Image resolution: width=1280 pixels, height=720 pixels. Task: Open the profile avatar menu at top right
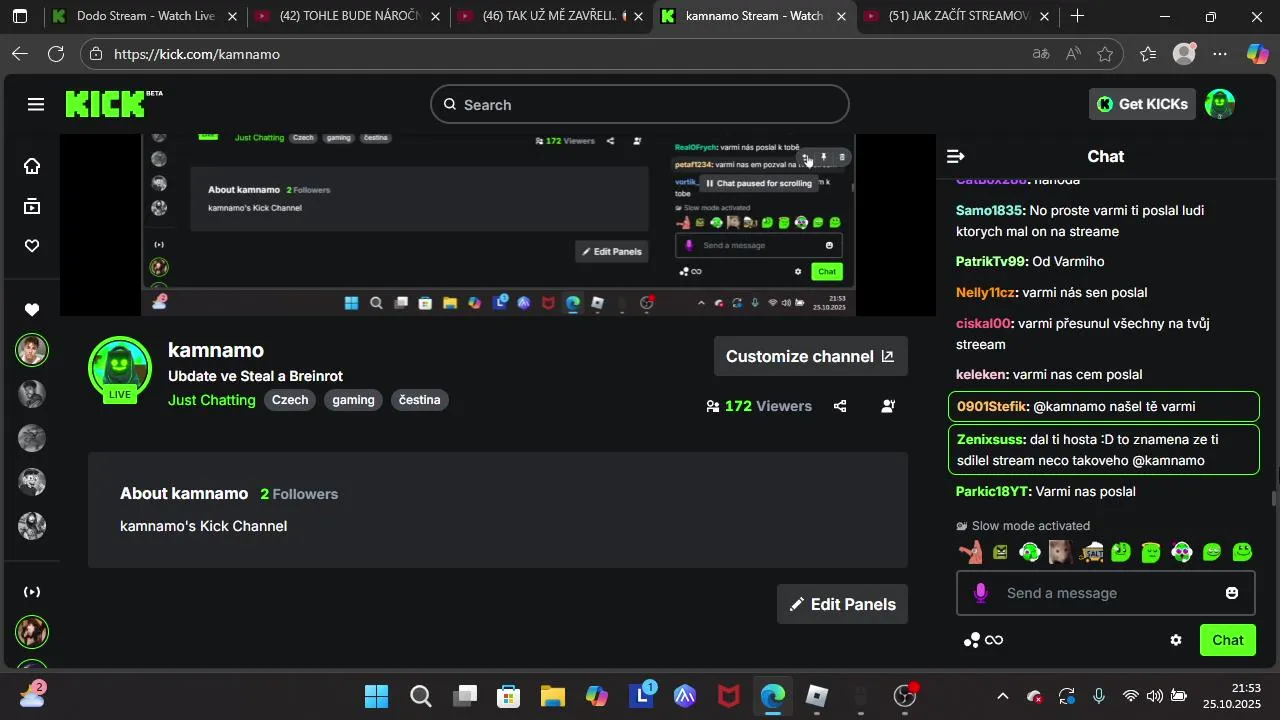[1220, 104]
